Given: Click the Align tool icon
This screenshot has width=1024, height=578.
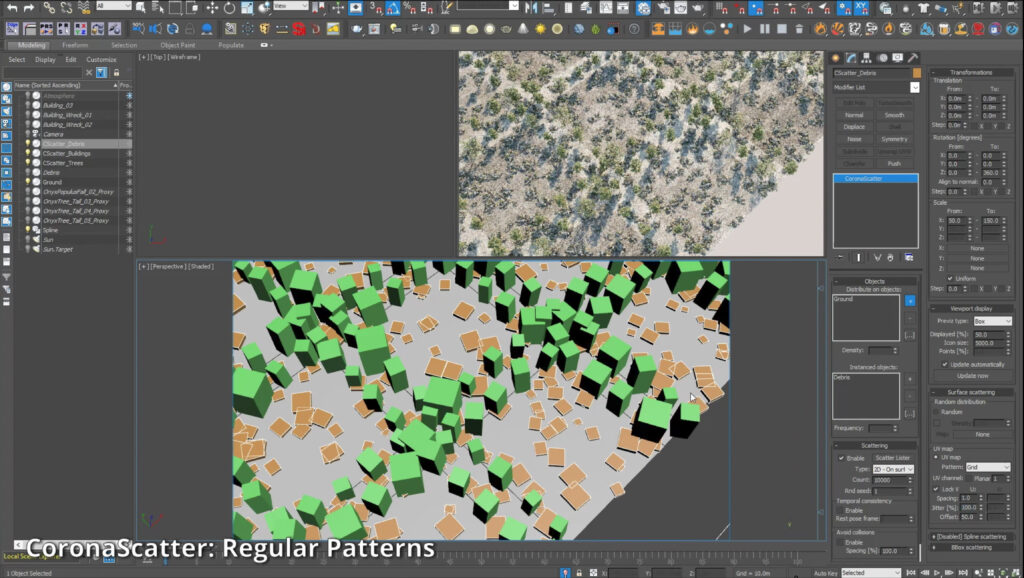Looking at the screenshot, I should click(x=549, y=8).
